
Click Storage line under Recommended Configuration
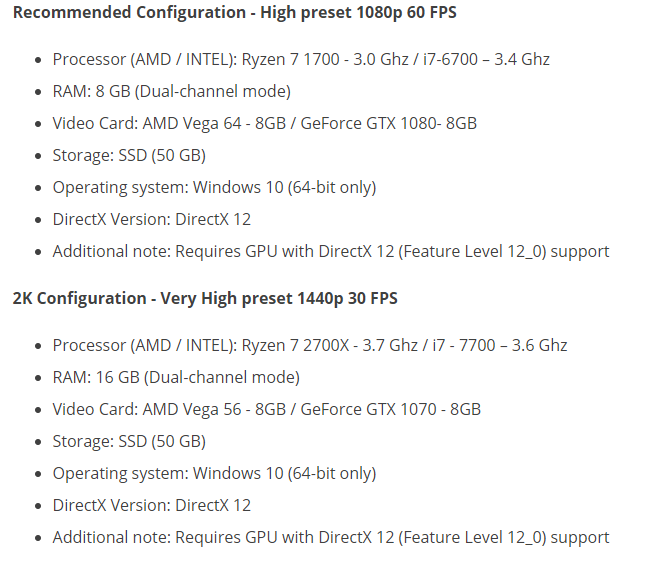coord(129,155)
